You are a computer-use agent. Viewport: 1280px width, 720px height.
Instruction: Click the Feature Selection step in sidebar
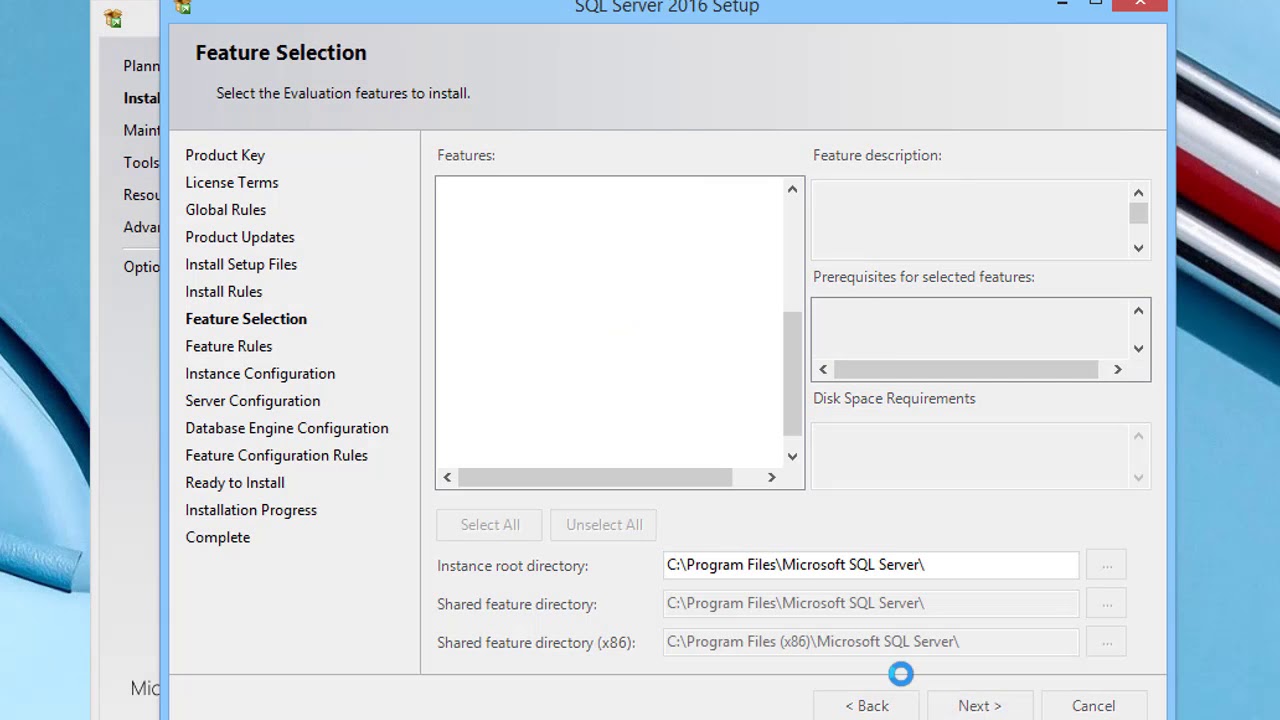[x=246, y=319]
